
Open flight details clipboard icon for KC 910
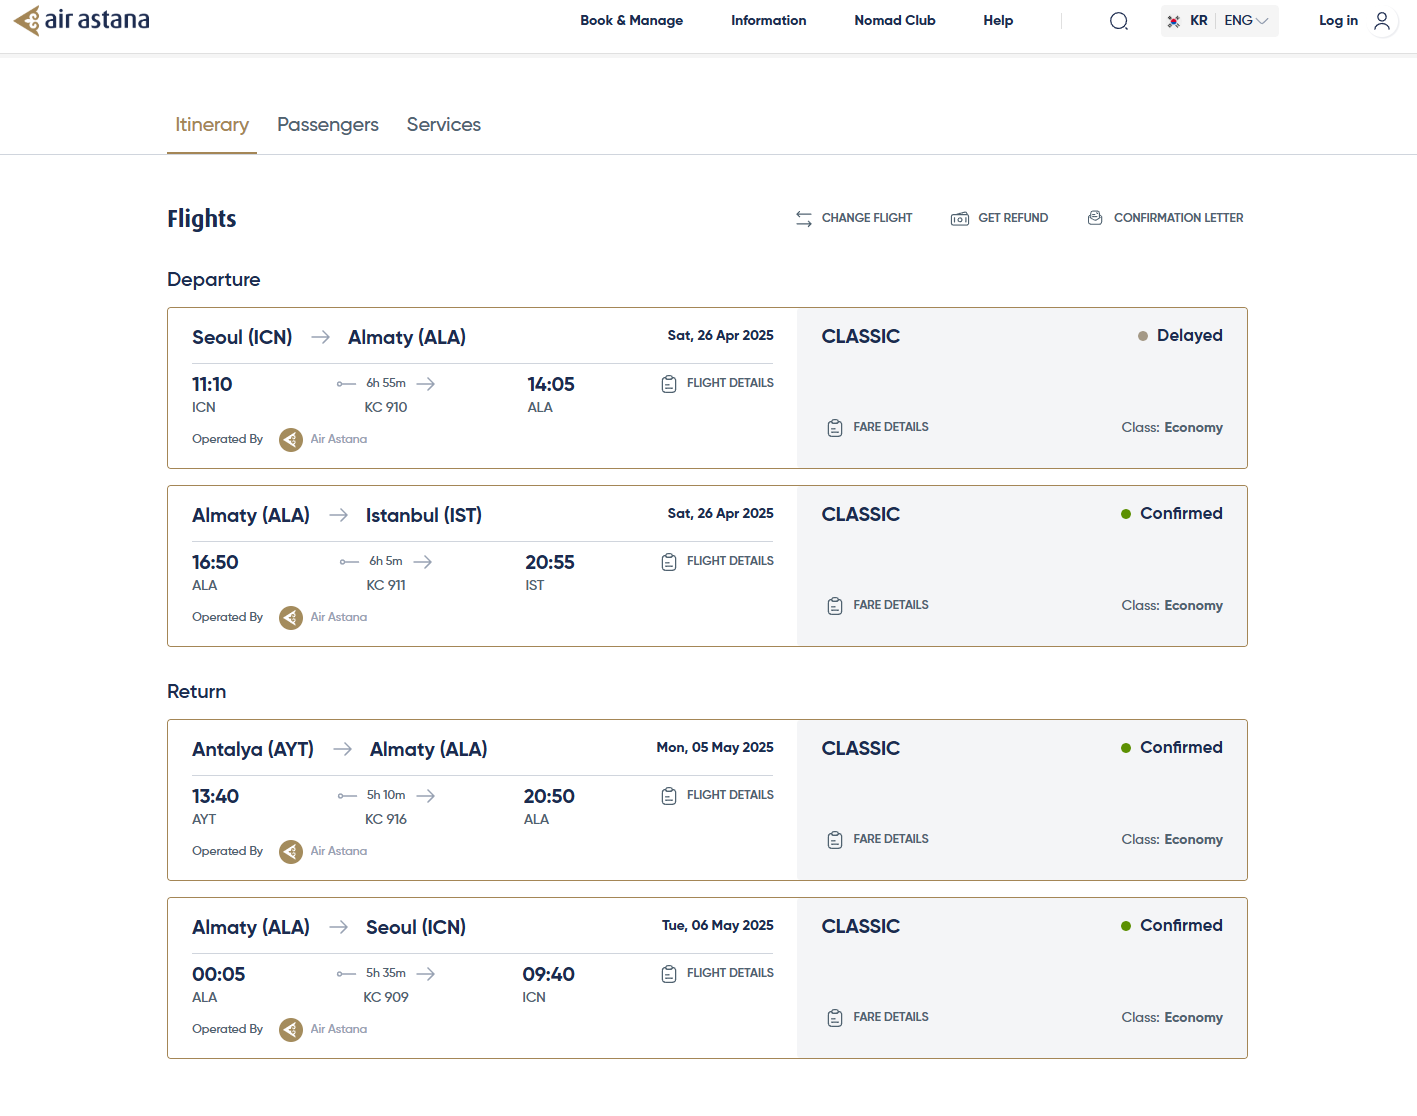coord(669,384)
